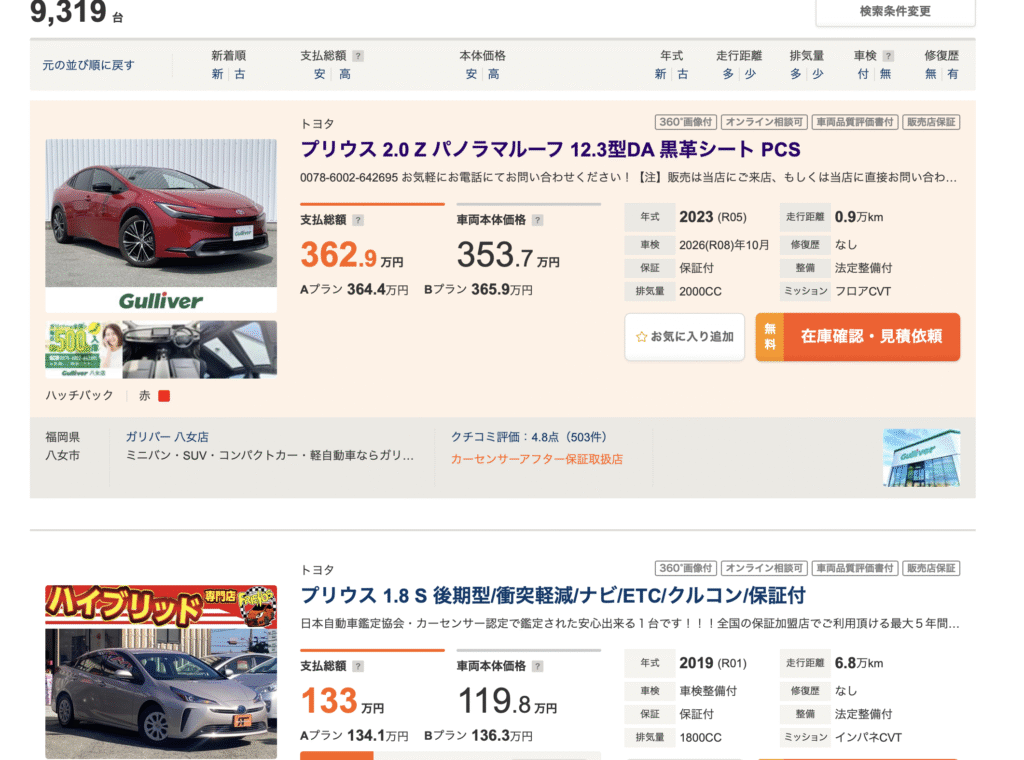Sort 車検 by 無
Image resolution: width=1024 pixels, height=760 pixels.
pyautogui.click(x=885, y=74)
